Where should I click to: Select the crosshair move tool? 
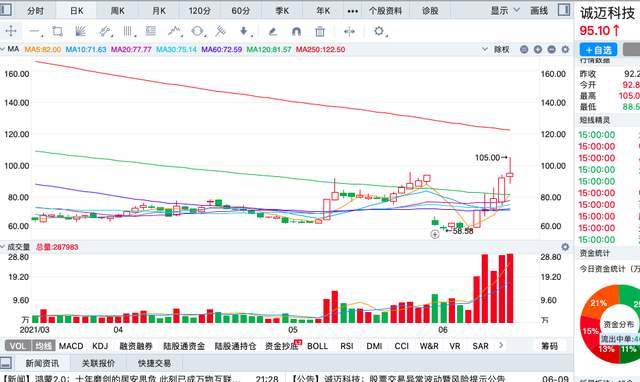pyautogui.click(x=11, y=31)
